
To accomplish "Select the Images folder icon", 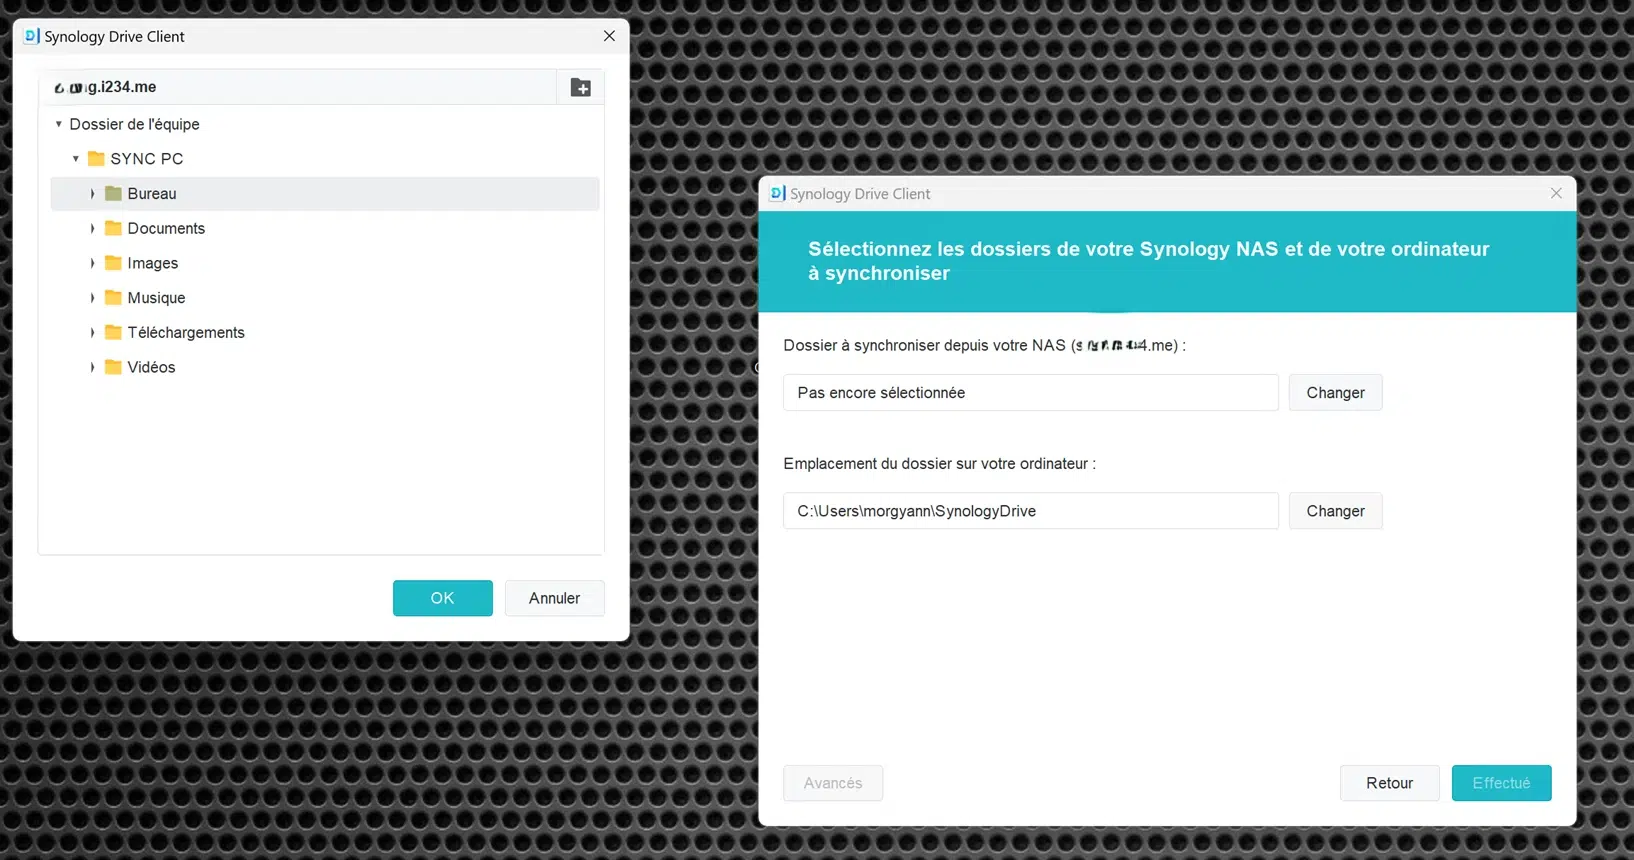I will [113, 263].
